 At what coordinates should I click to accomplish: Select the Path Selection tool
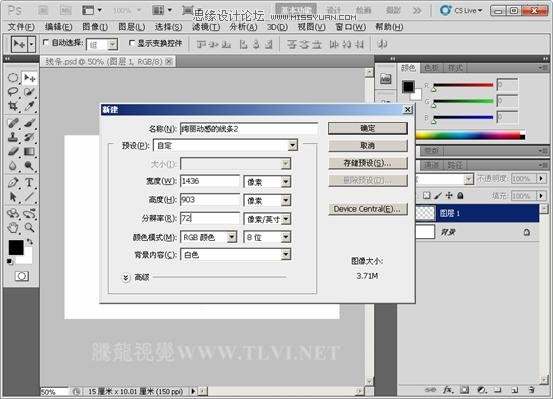tap(13, 197)
